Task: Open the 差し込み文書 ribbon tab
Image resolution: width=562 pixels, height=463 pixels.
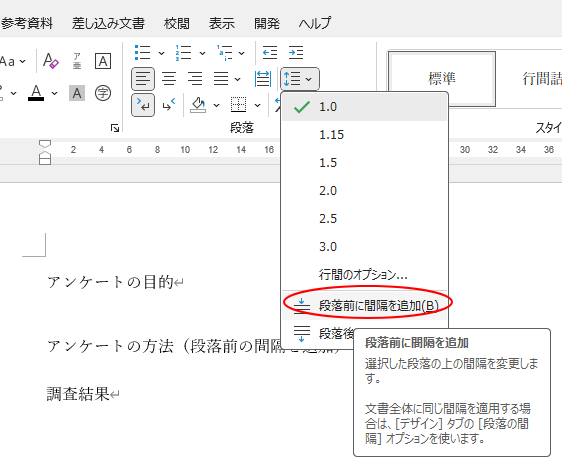Action: click(108, 24)
